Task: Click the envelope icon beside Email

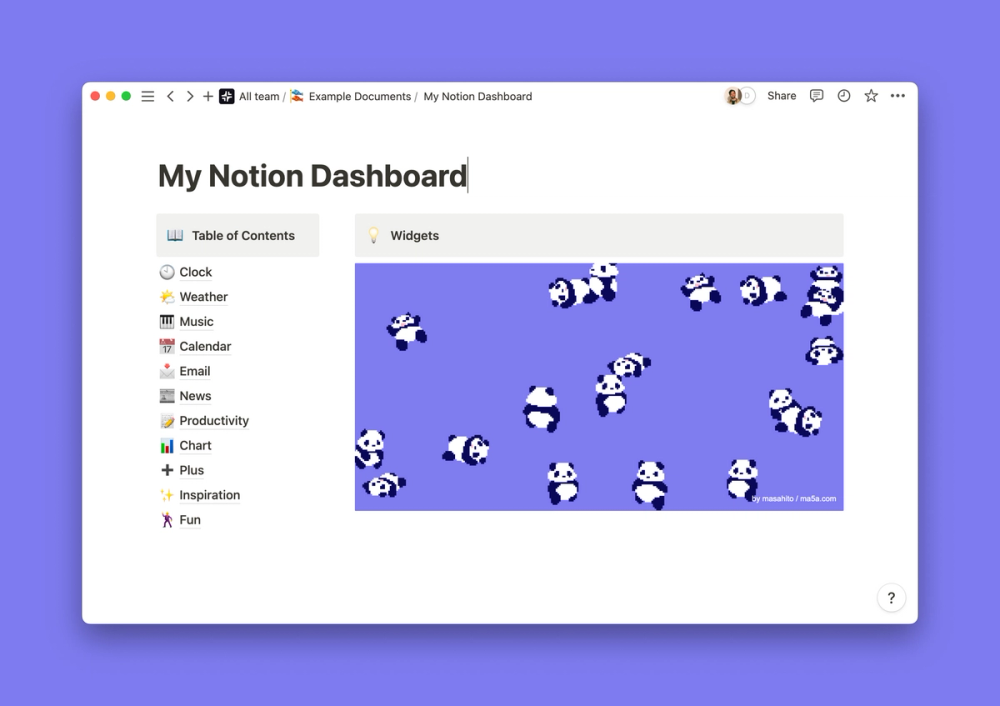Action: [x=167, y=371]
